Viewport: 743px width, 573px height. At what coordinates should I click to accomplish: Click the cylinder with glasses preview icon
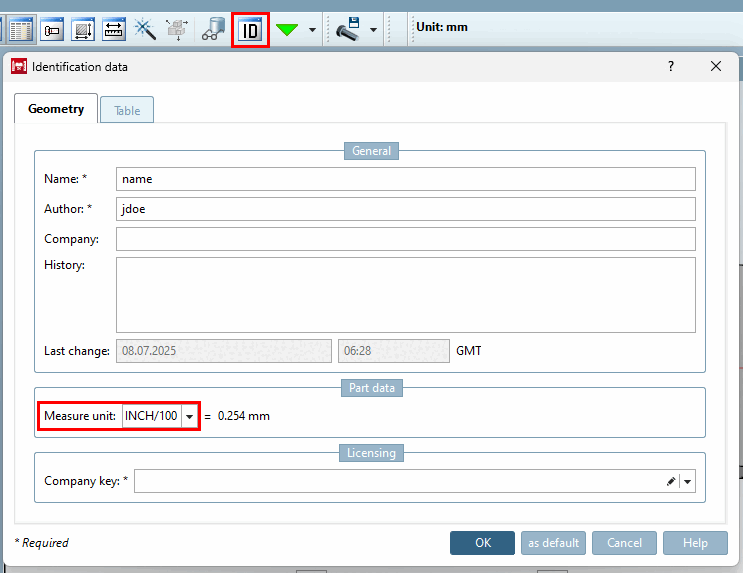pos(213,29)
